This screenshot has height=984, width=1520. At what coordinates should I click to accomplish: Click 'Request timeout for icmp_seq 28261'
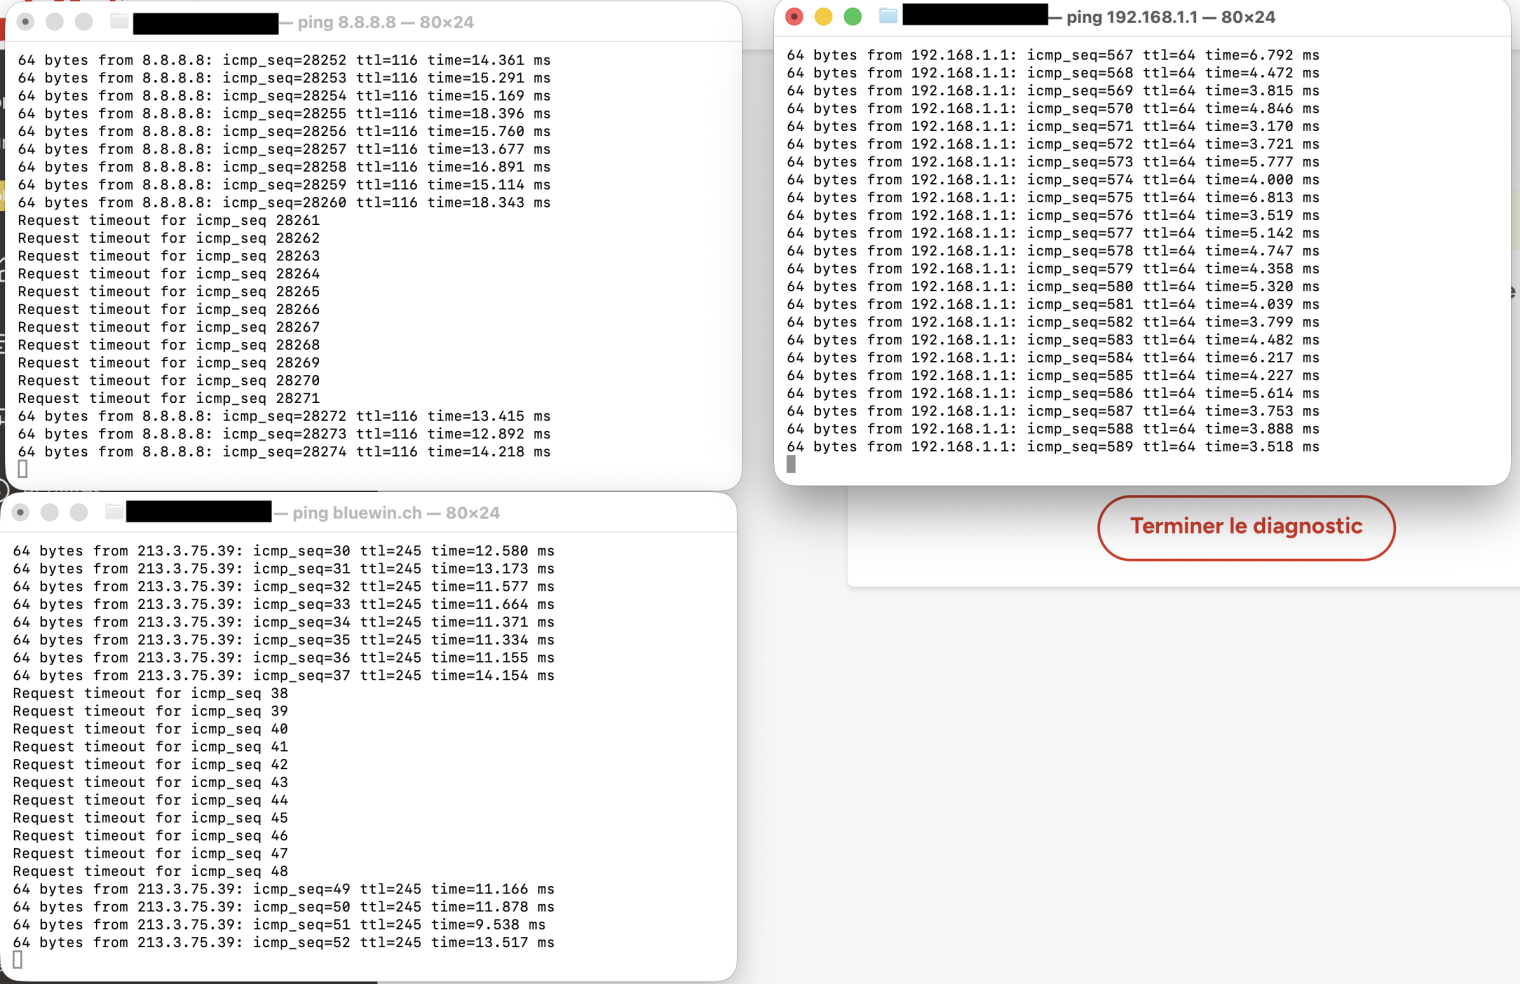(169, 220)
